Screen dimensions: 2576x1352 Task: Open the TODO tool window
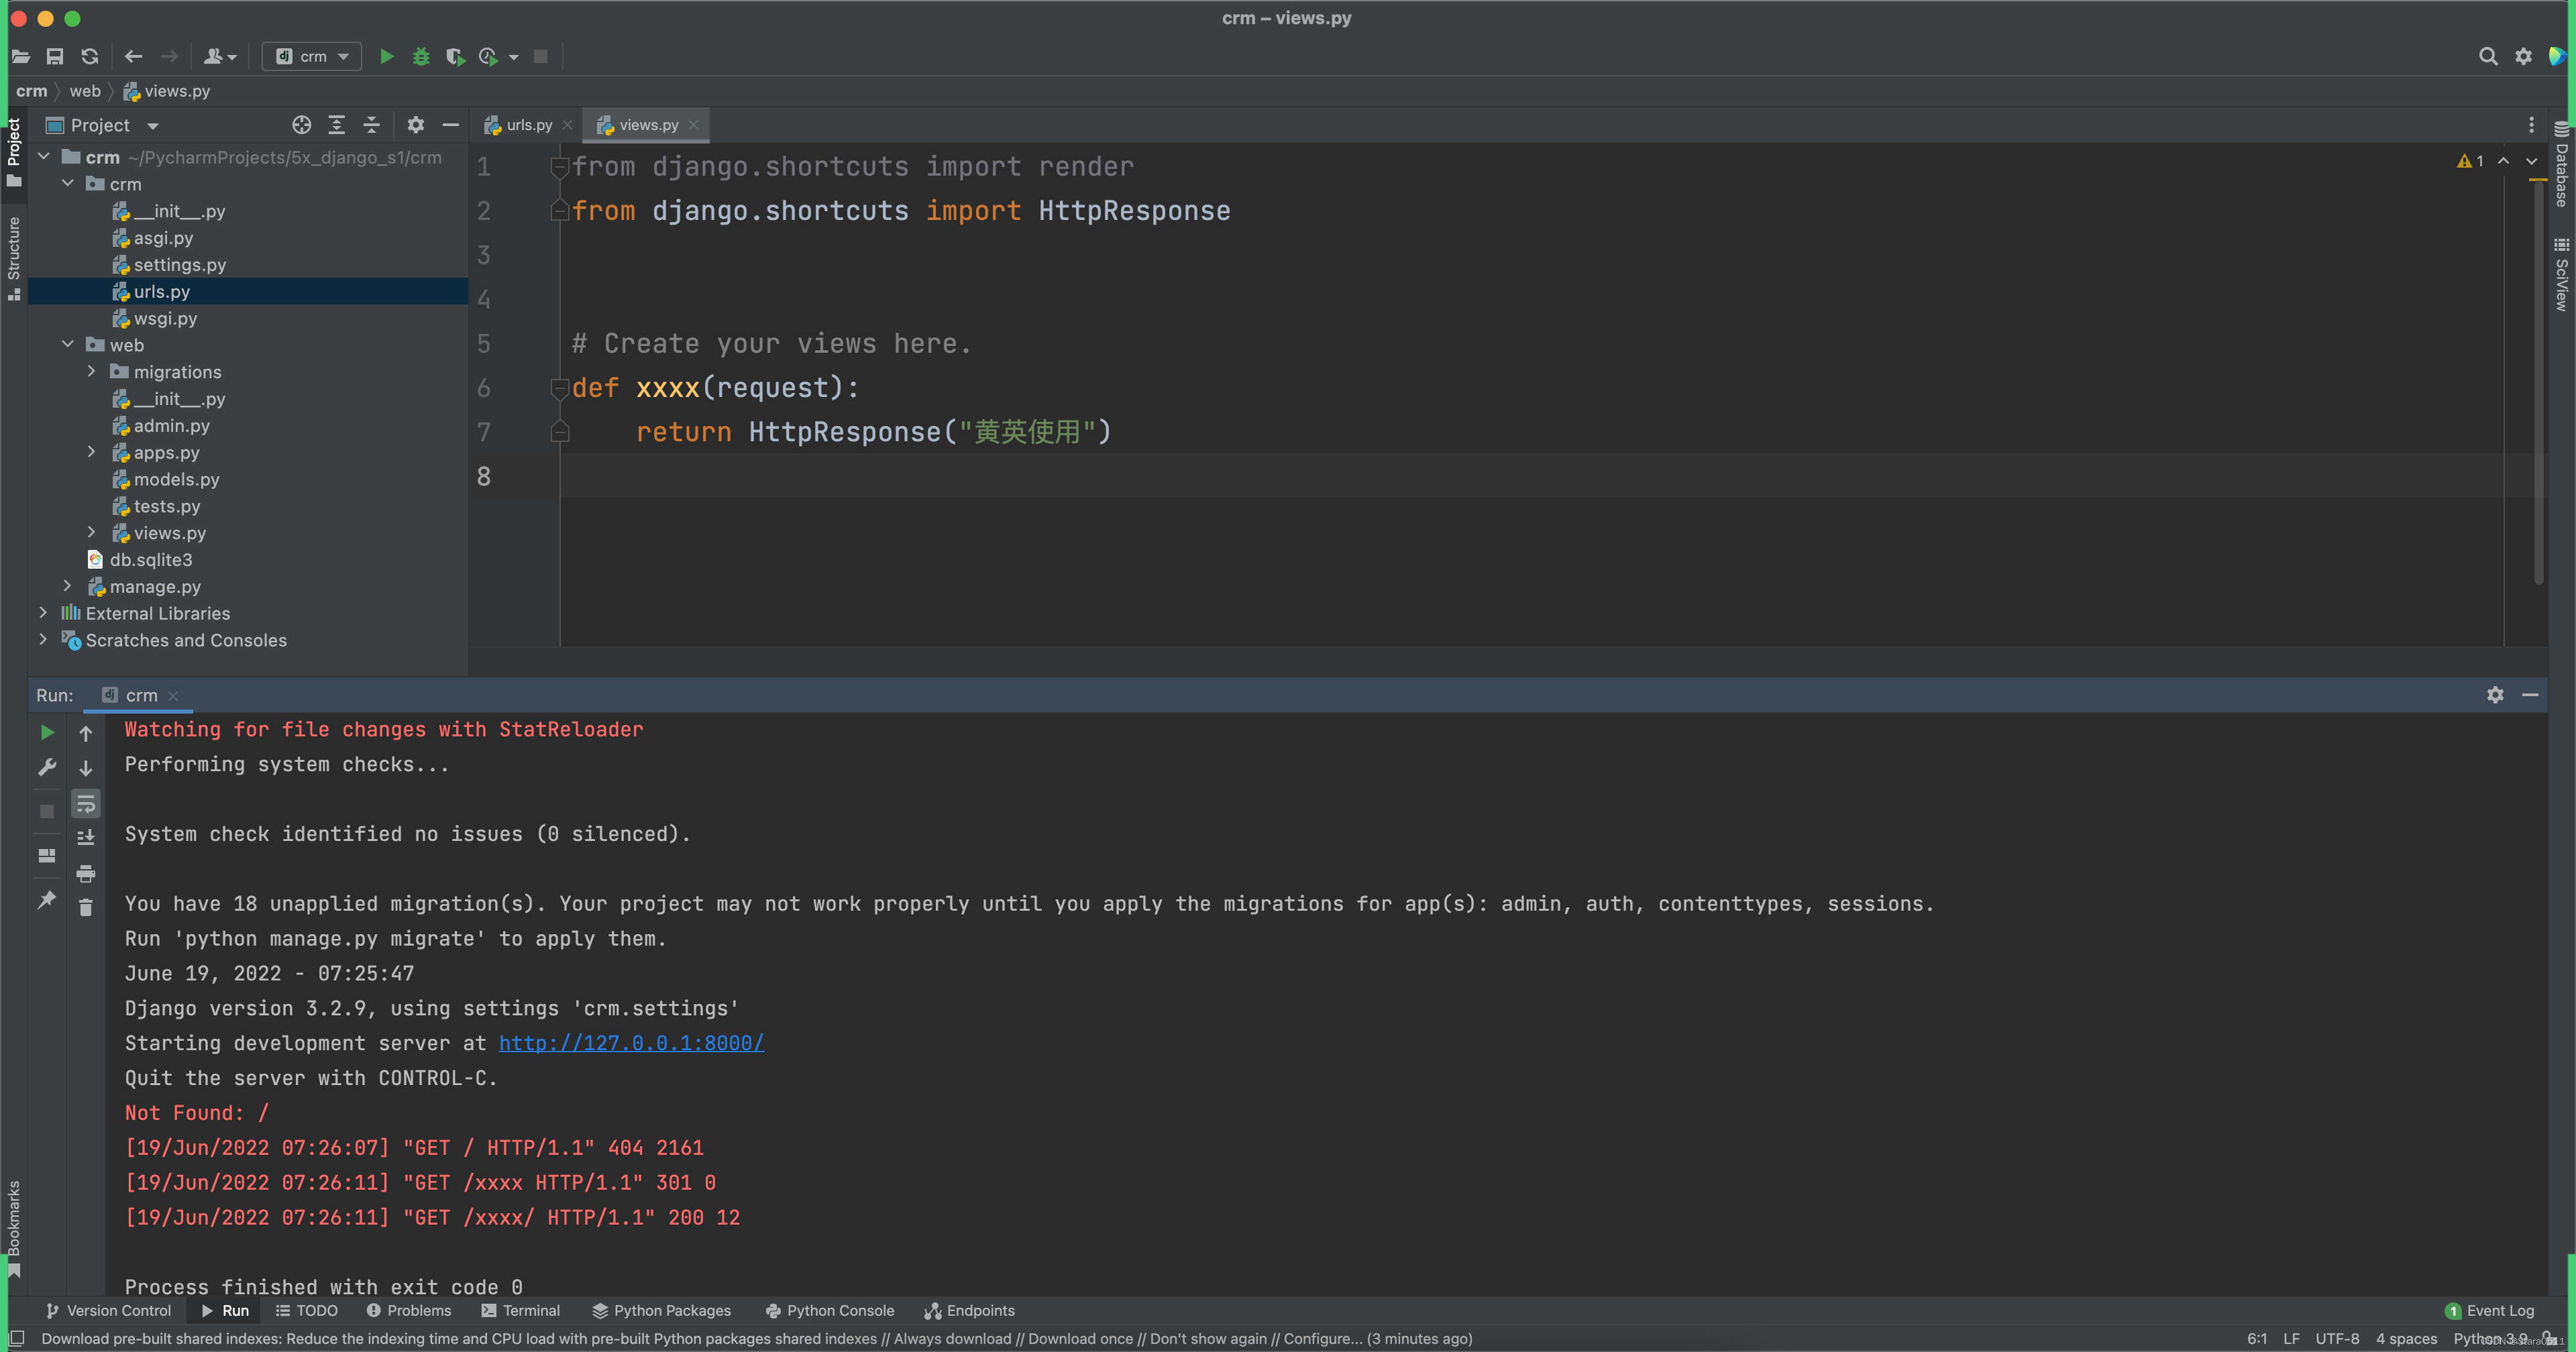[307, 1311]
